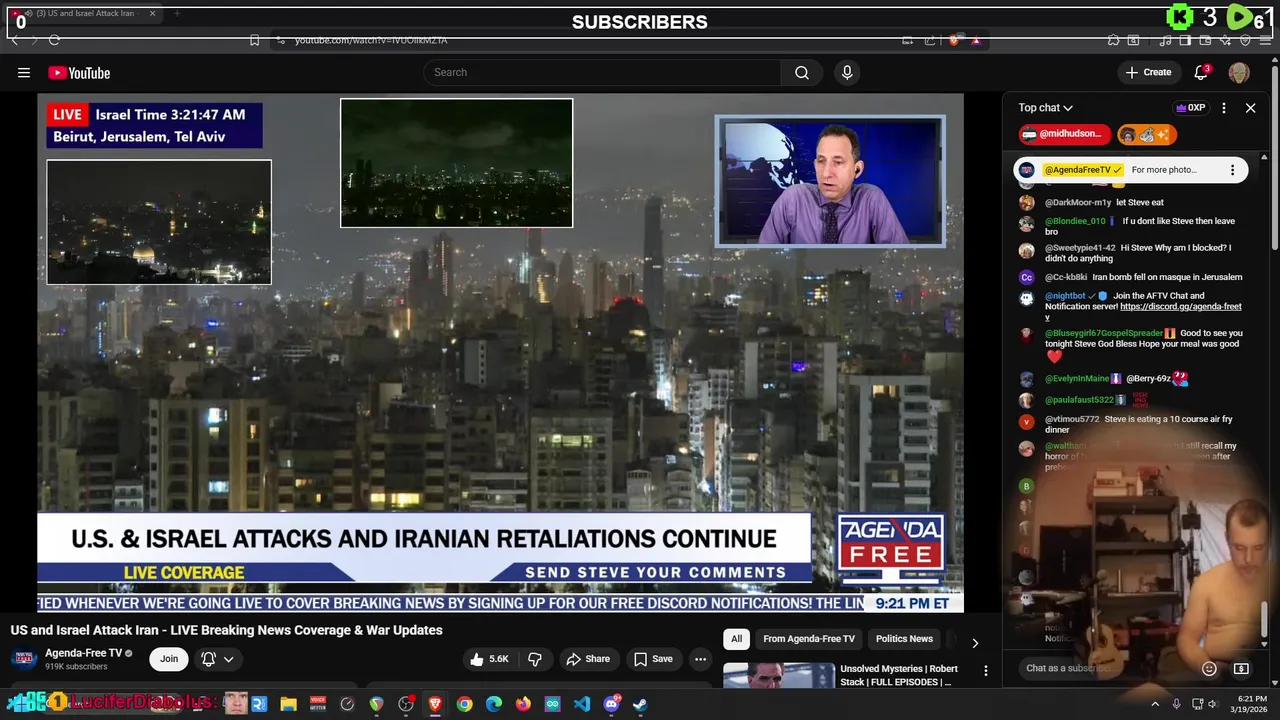Open Unsolved Mysteries Robert Stack video title

[x=899, y=675]
